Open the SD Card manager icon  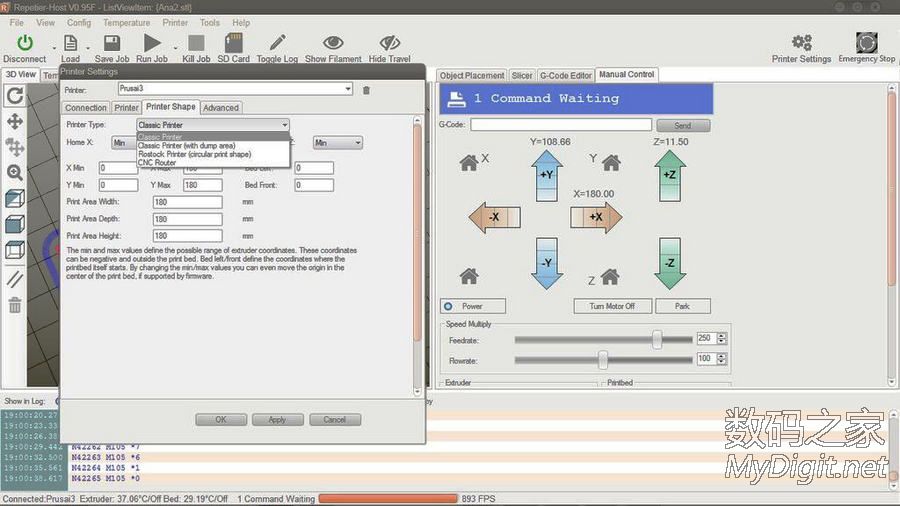(x=234, y=43)
